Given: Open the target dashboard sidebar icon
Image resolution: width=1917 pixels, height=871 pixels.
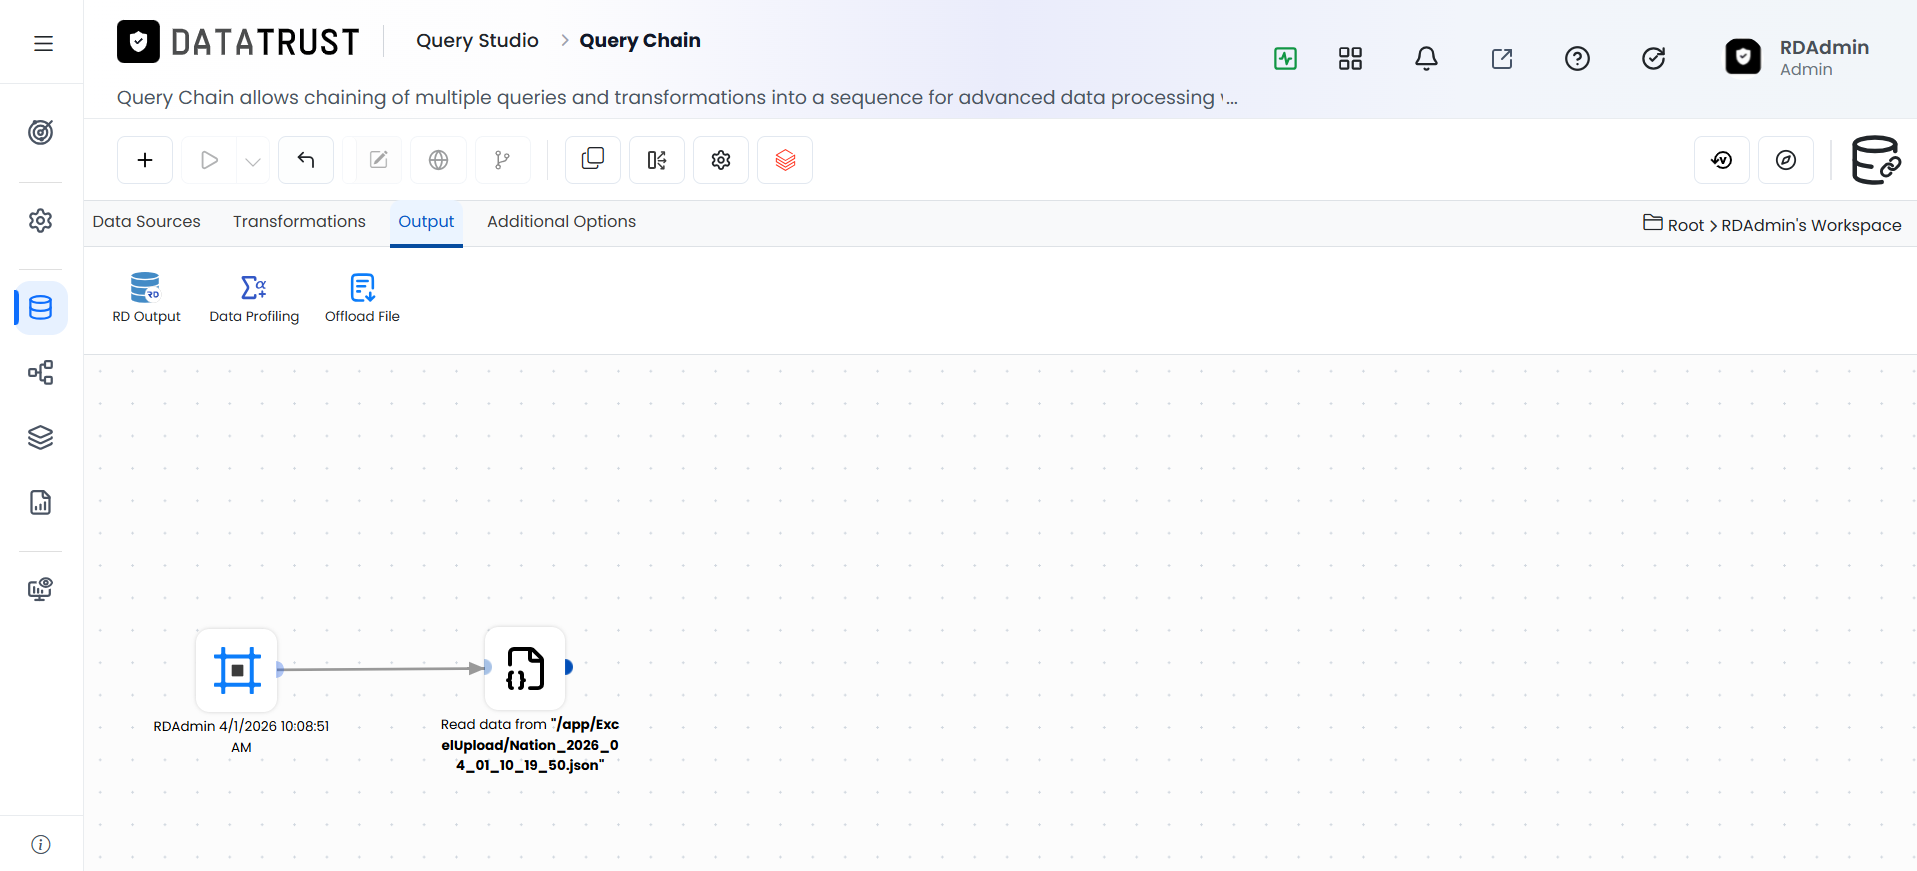Looking at the screenshot, I should pyautogui.click(x=41, y=132).
